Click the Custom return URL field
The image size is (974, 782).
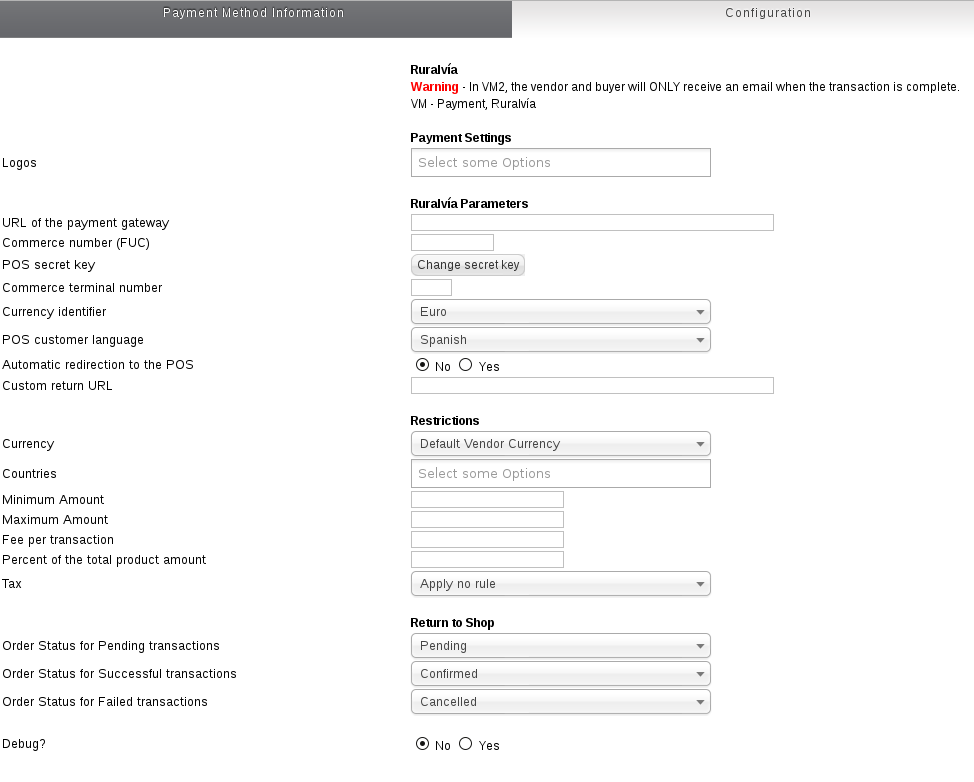click(592, 386)
